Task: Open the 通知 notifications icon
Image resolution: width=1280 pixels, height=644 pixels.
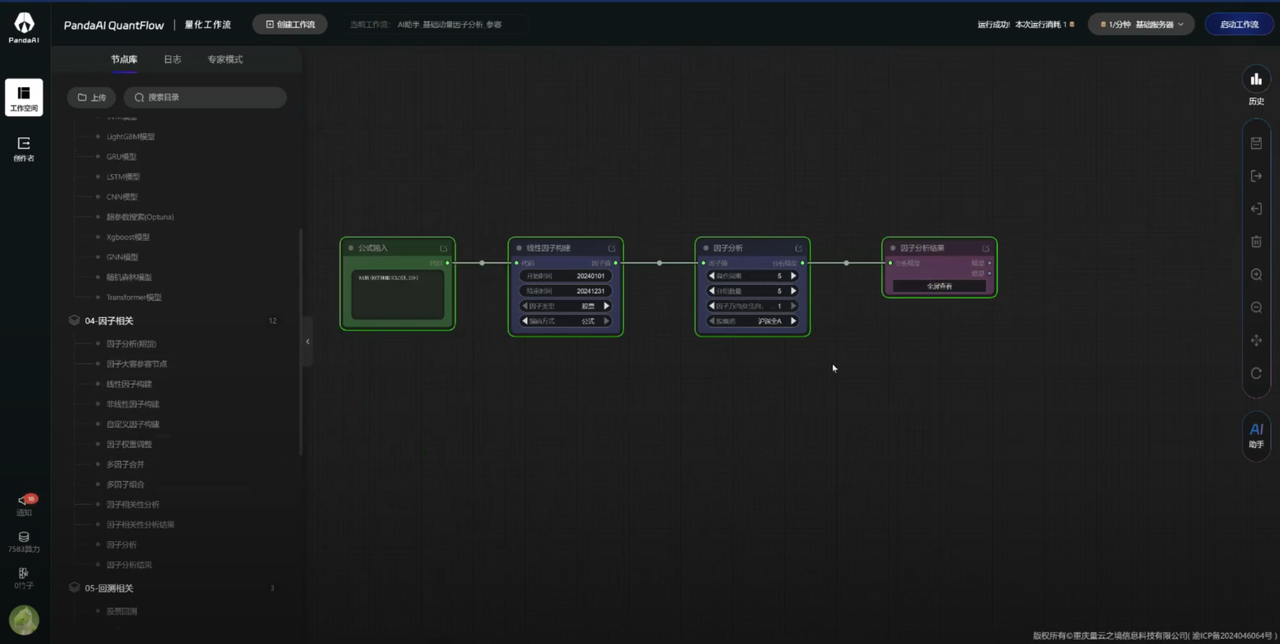Action: coord(24,504)
